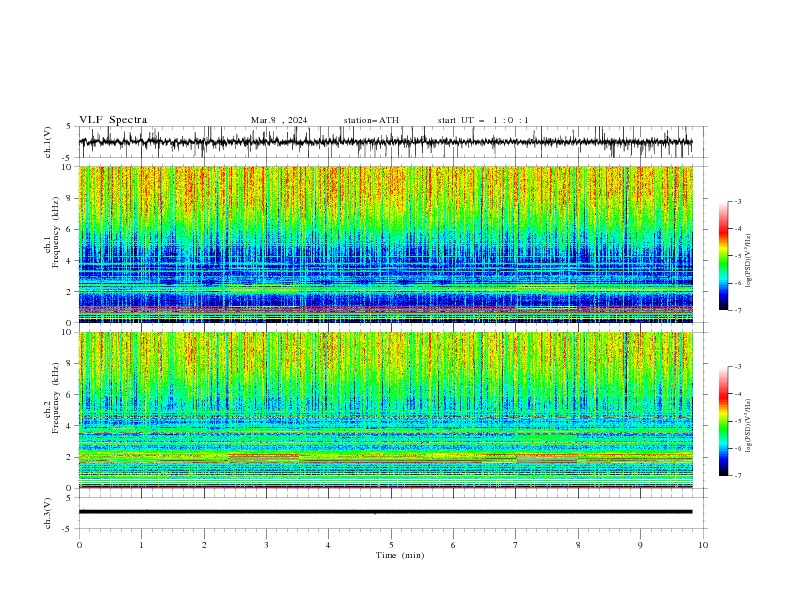
Task: Click the "-7" tick on ch.2 colorbar
Action: (738, 475)
